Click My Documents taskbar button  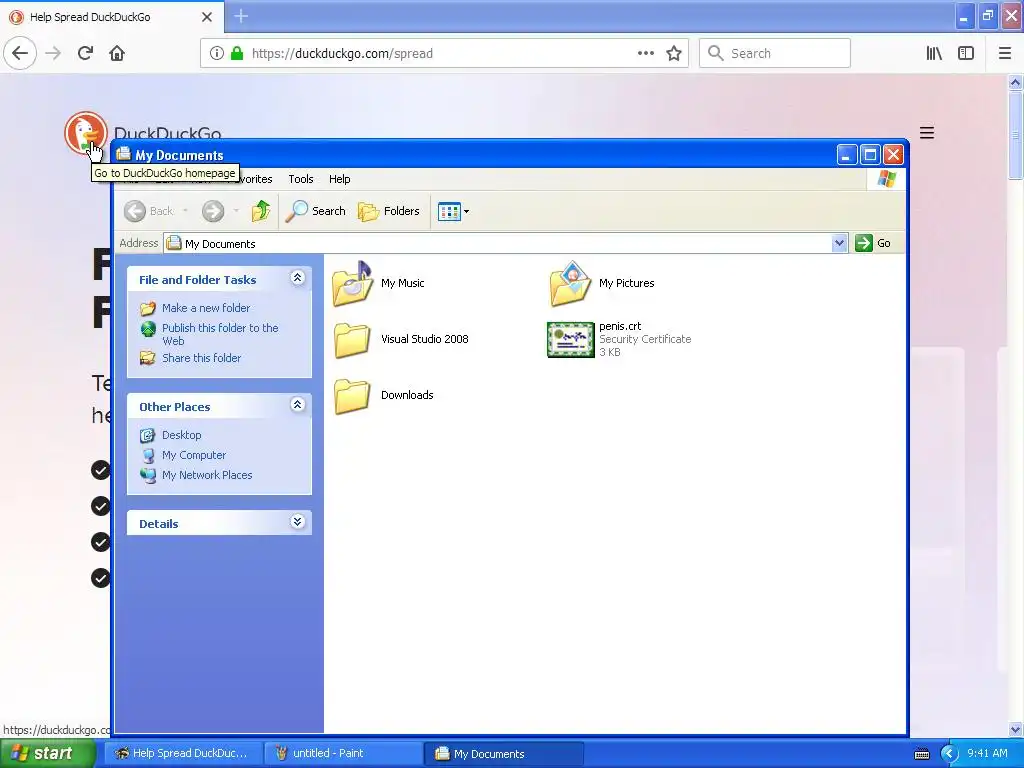[x=503, y=754]
